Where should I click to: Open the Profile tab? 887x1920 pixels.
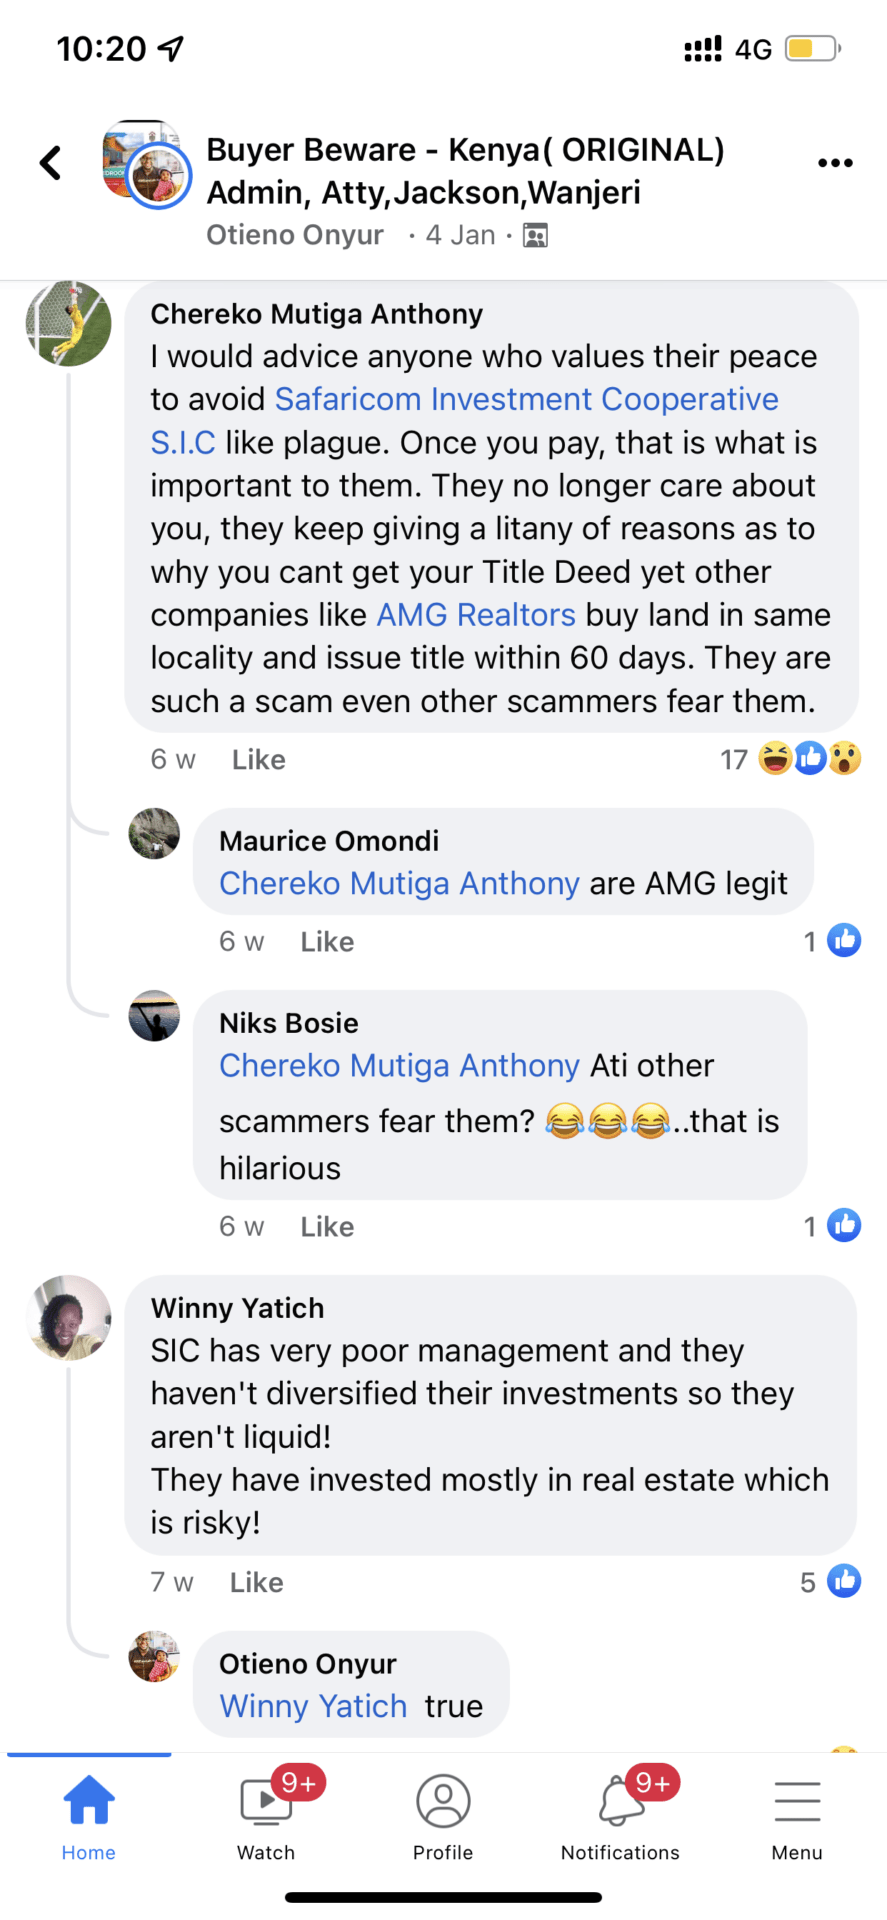pyautogui.click(x=443, y=1817)
